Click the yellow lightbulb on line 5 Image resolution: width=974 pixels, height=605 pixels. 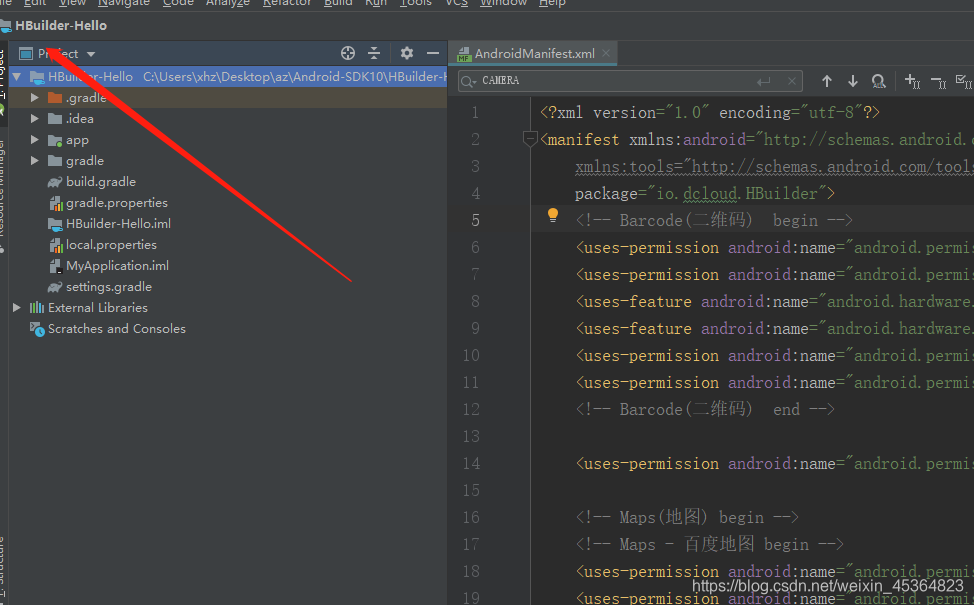pyautogui.click(x=553, y=216)
